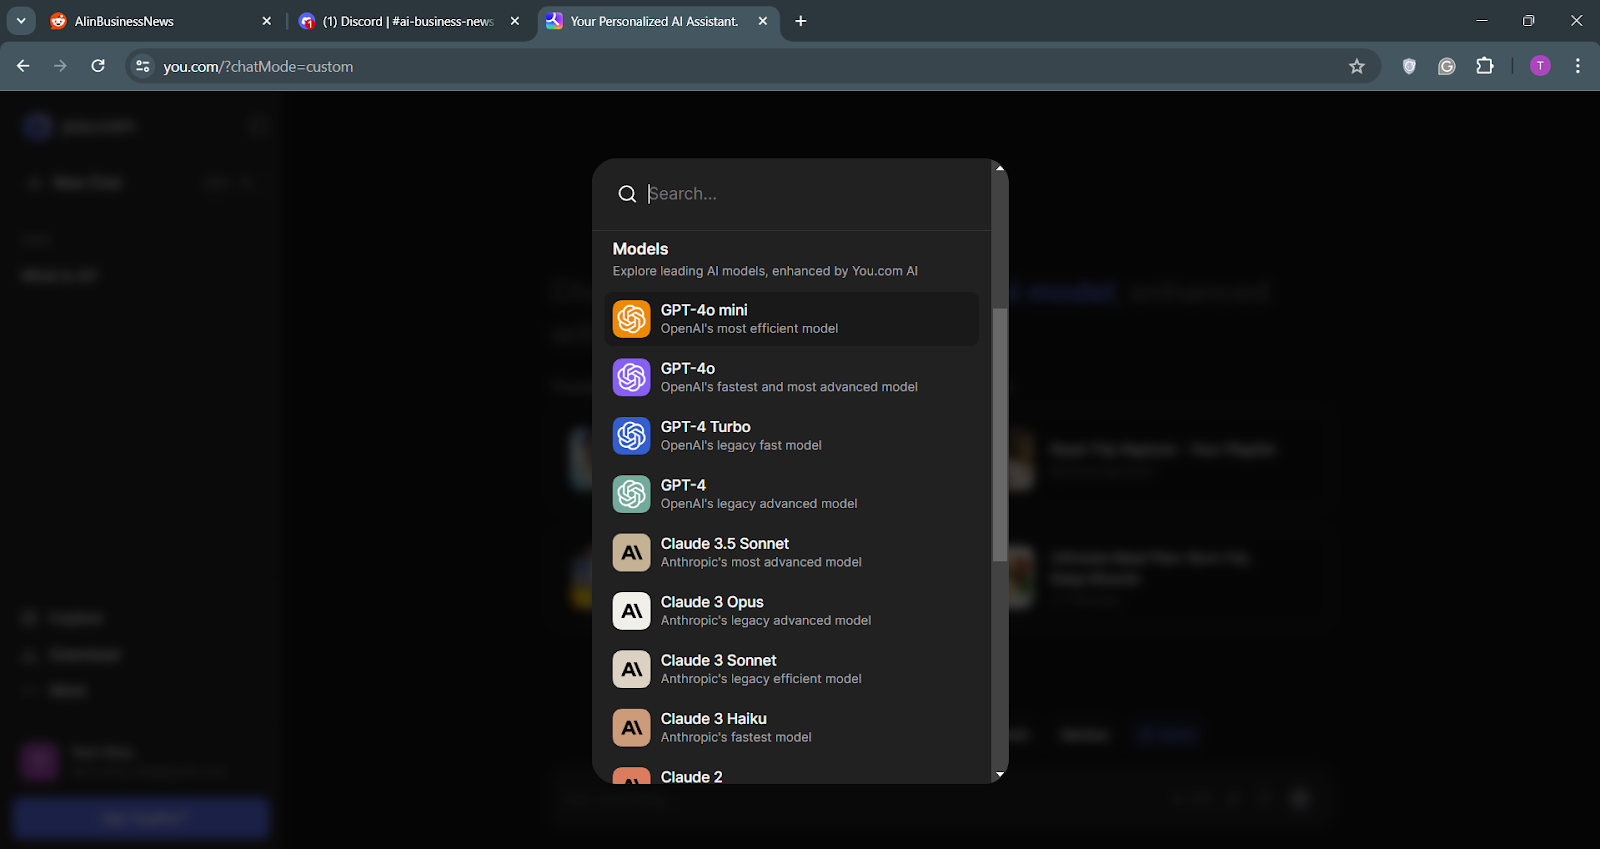Choose the Claude 3 Haiku icon

click(631, 728)
